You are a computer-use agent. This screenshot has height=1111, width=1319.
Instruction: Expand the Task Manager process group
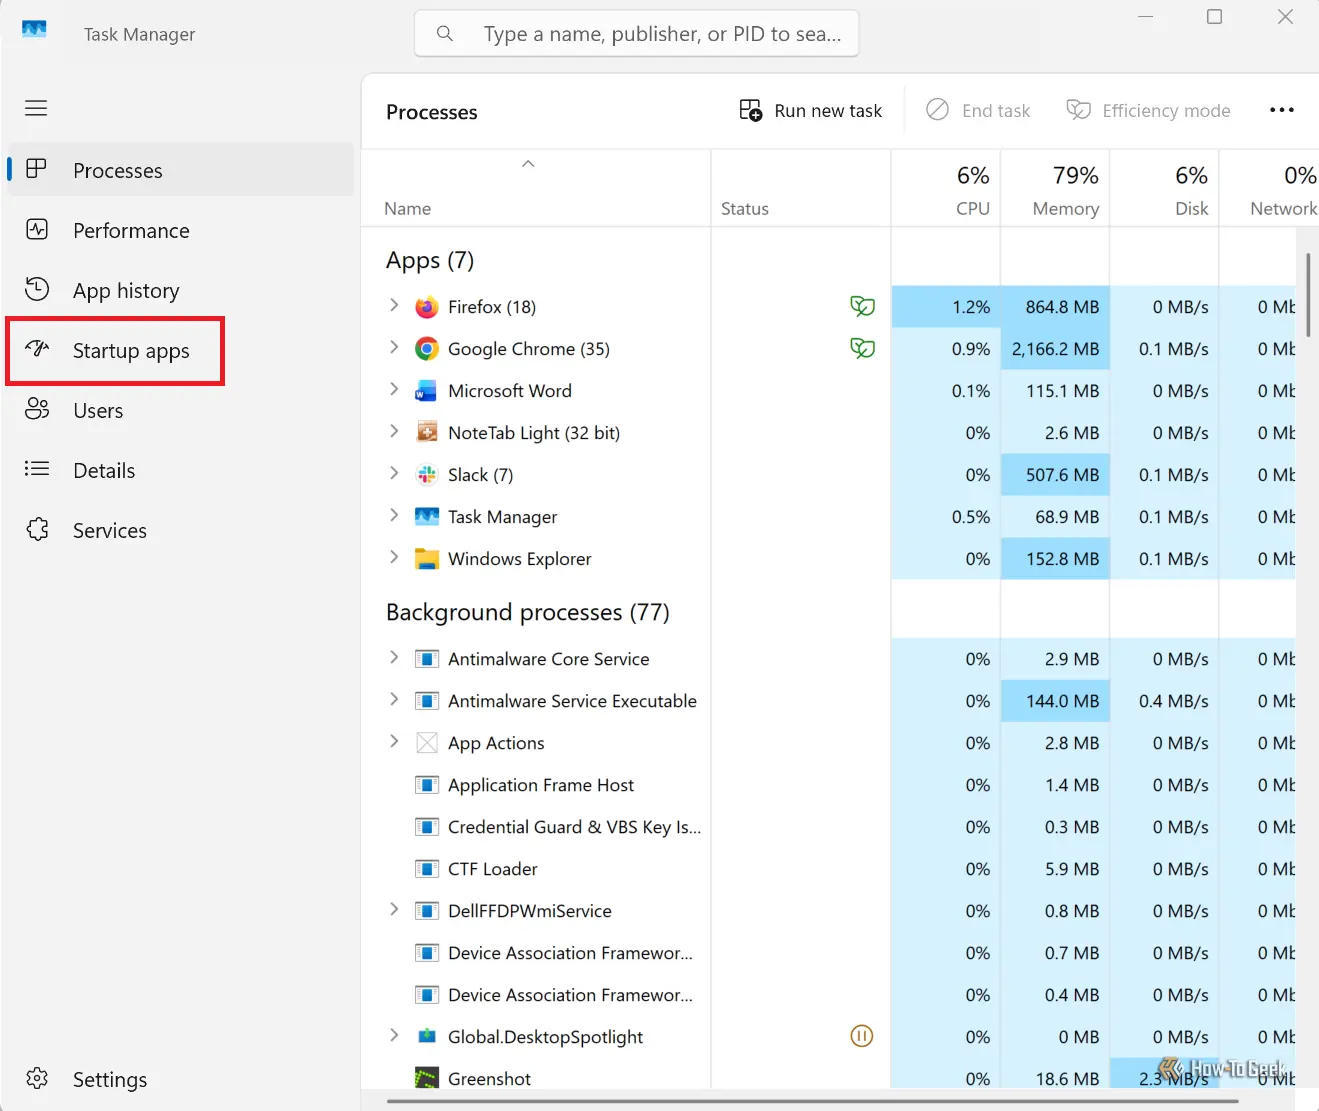pyautogui.click(x=394, y=515)
